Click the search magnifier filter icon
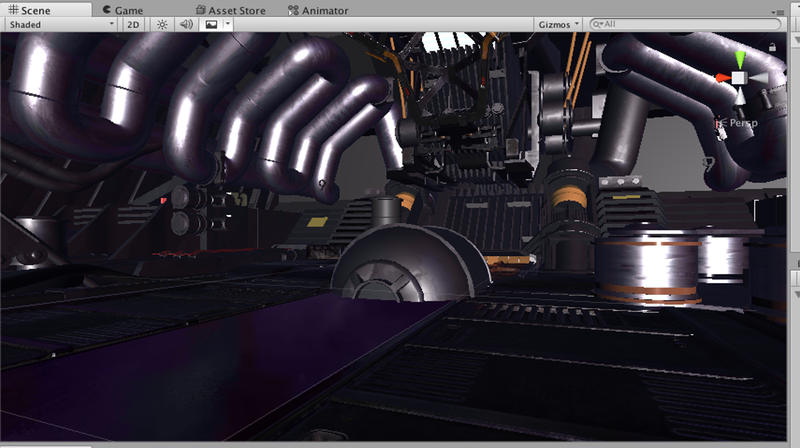This screenshot has width=800, height=448. [598, 24]
